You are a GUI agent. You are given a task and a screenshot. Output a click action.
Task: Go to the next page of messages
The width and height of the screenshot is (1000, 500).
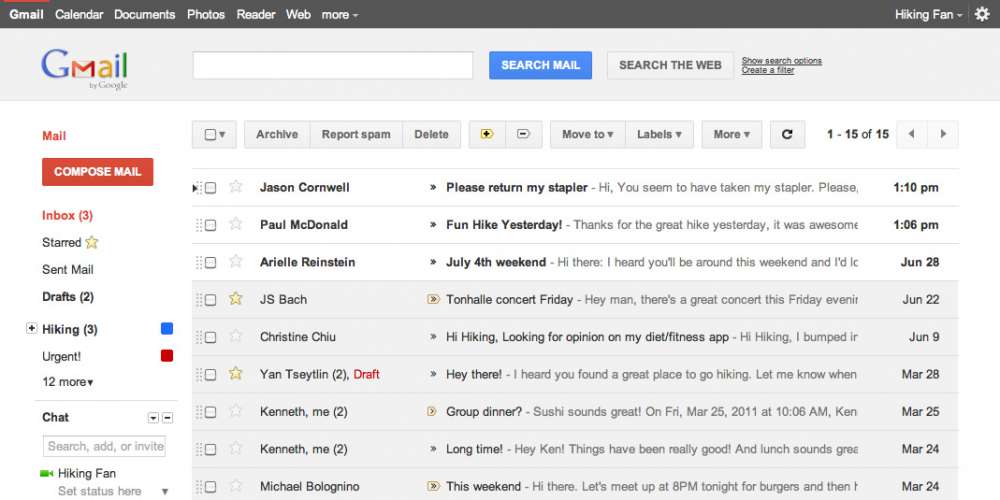pyautogui.click(x=943, y=135)
